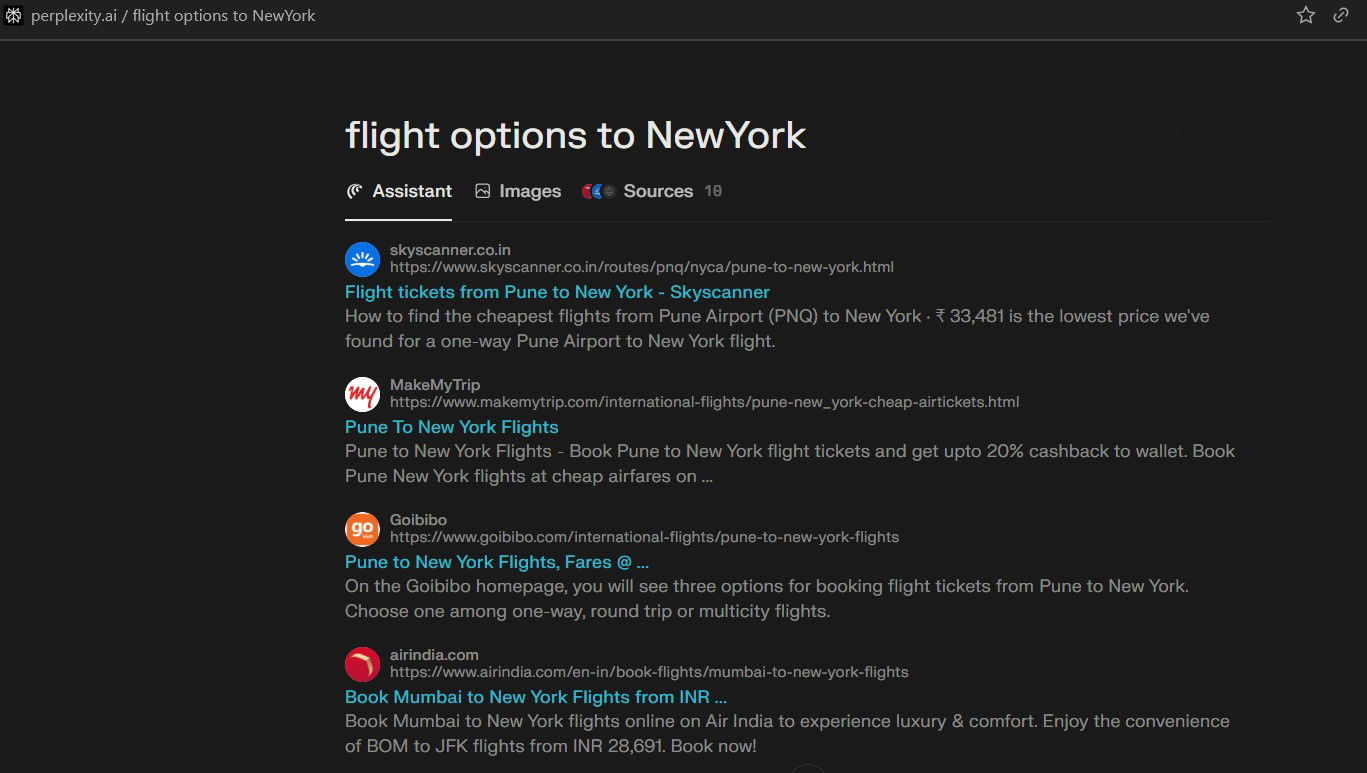Screen dimensions: 1367x773
Task: Click the Perplexity logo in the title bar
Action: point(14,15)
